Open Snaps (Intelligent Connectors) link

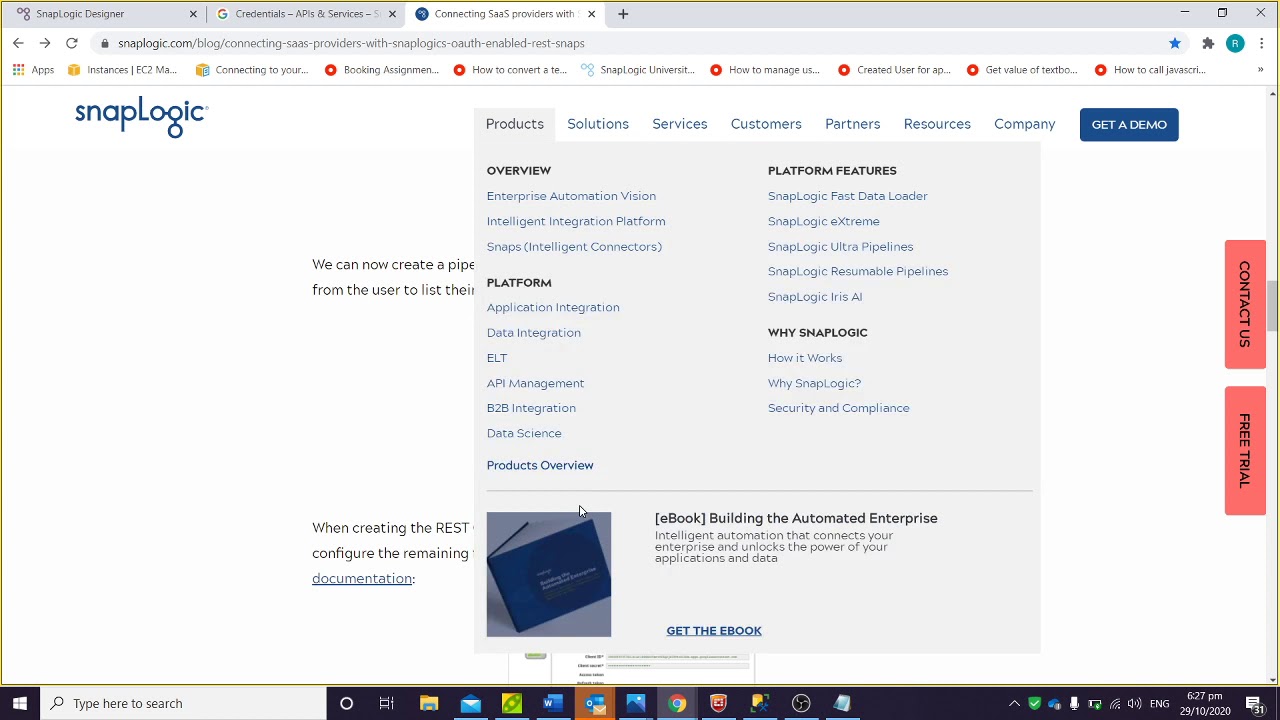574,246
